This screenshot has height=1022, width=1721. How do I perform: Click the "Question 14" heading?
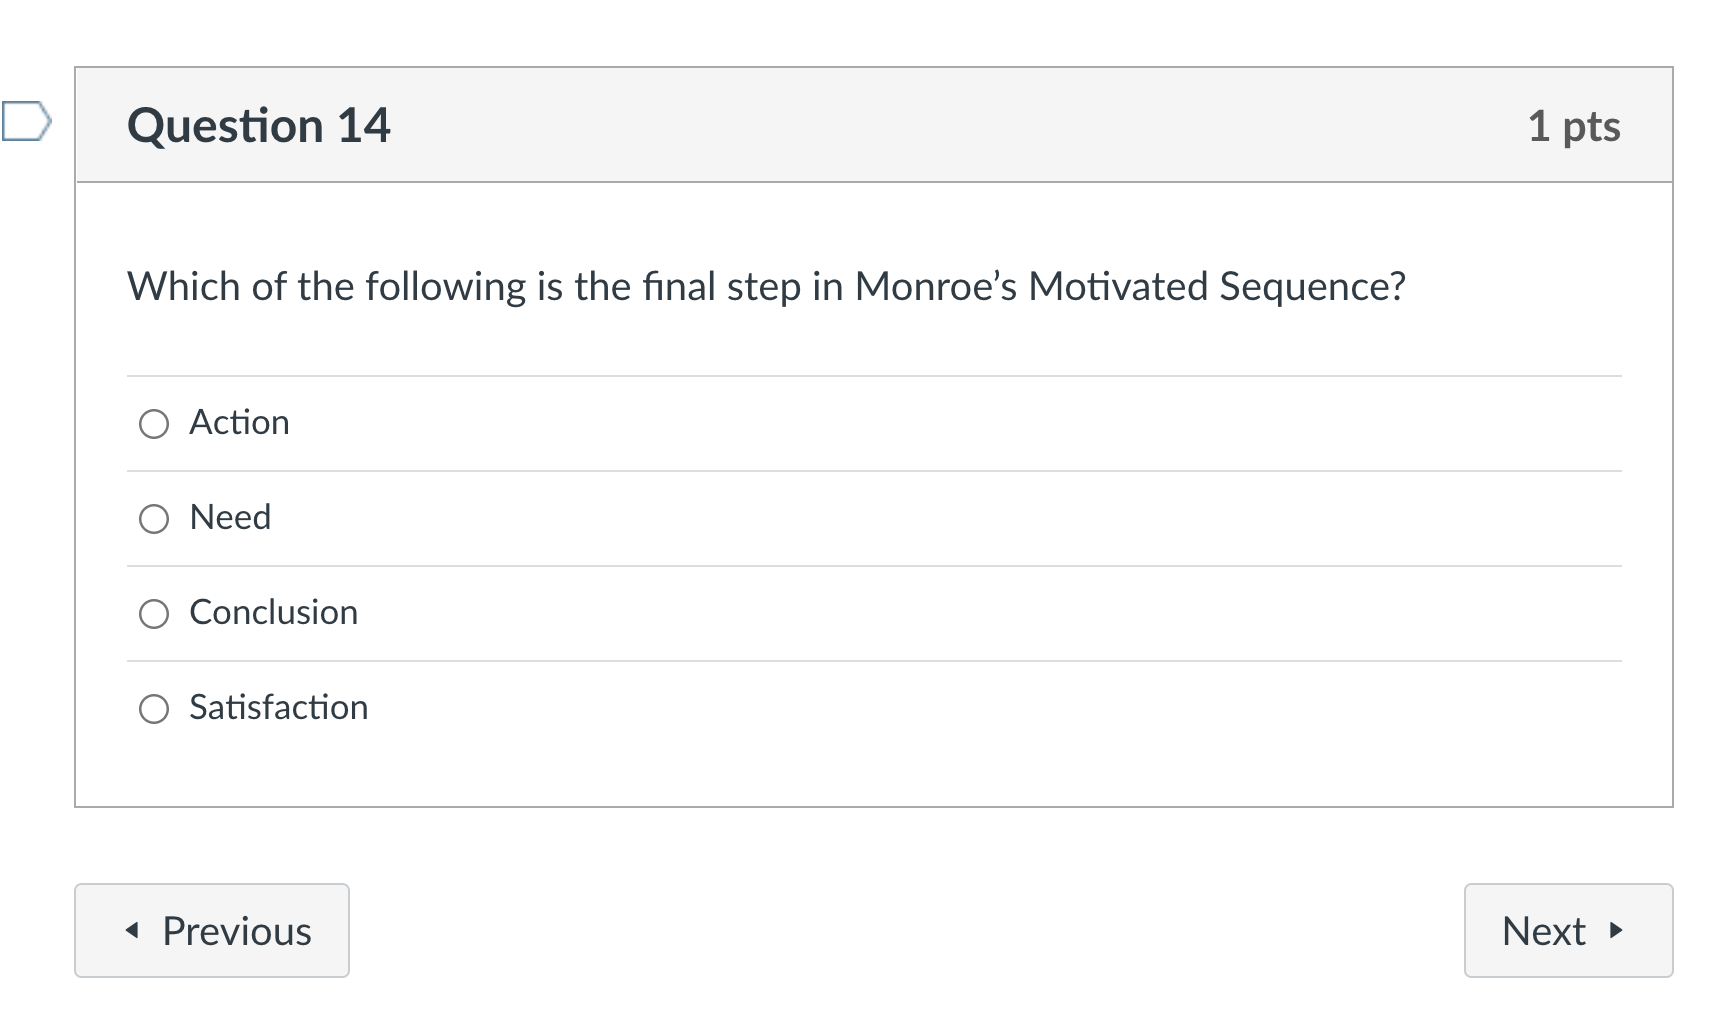(x=259, y=124)
